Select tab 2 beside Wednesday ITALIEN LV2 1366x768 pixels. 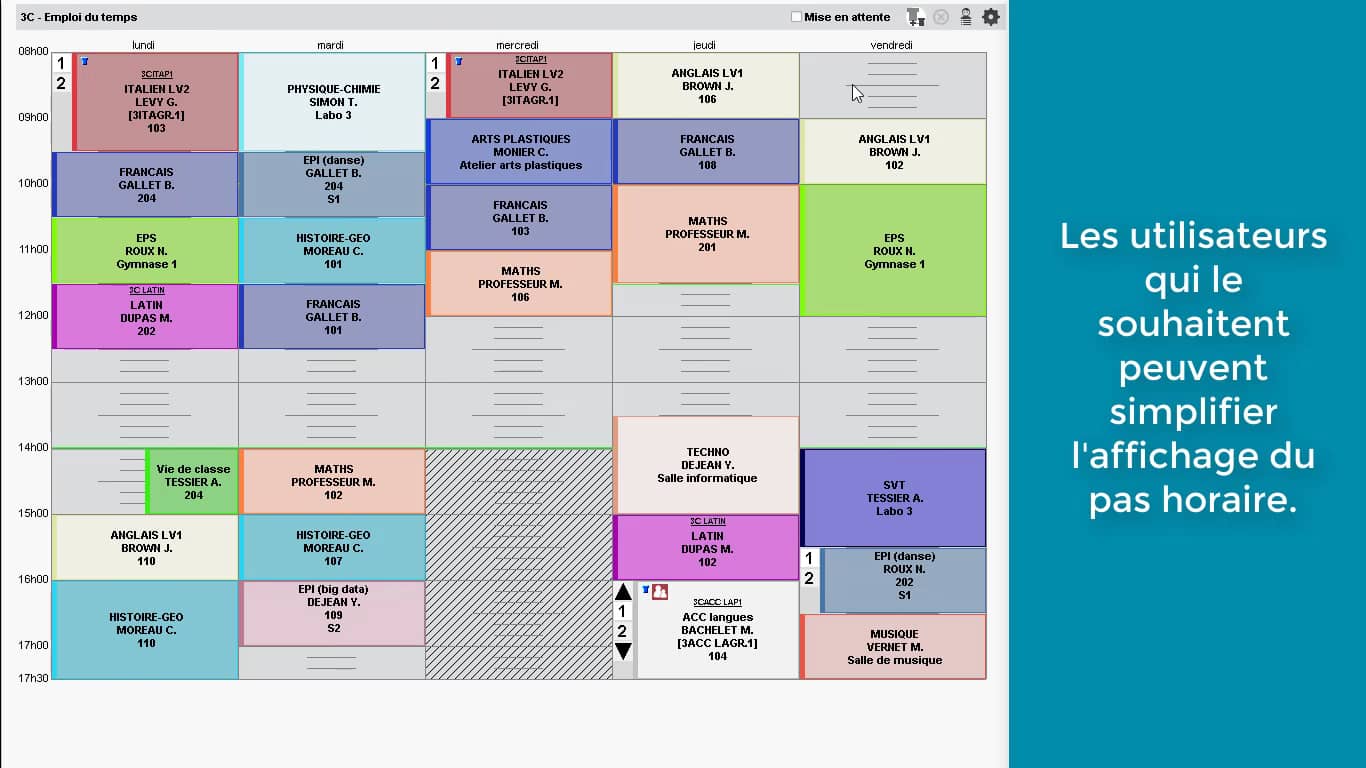click(x=435, y=84)
